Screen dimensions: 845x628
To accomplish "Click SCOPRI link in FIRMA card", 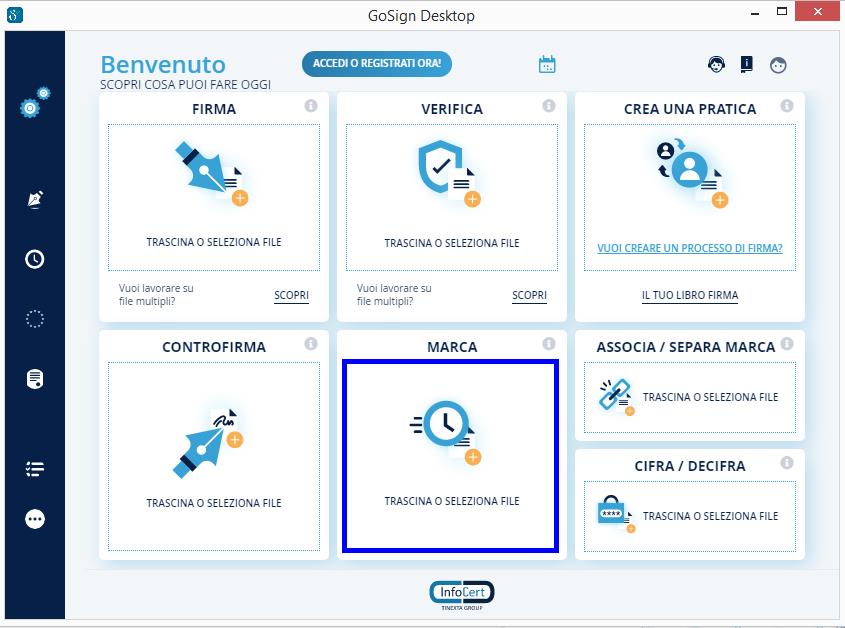I will pos(291,295).
